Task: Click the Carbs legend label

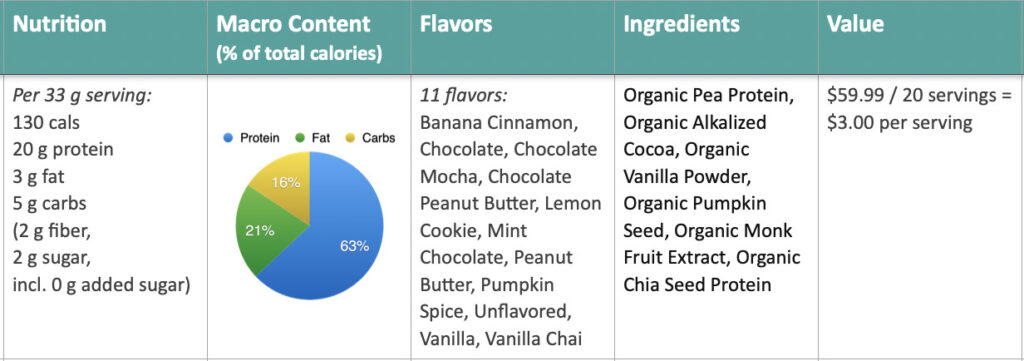Action: (x=379, y=138)
